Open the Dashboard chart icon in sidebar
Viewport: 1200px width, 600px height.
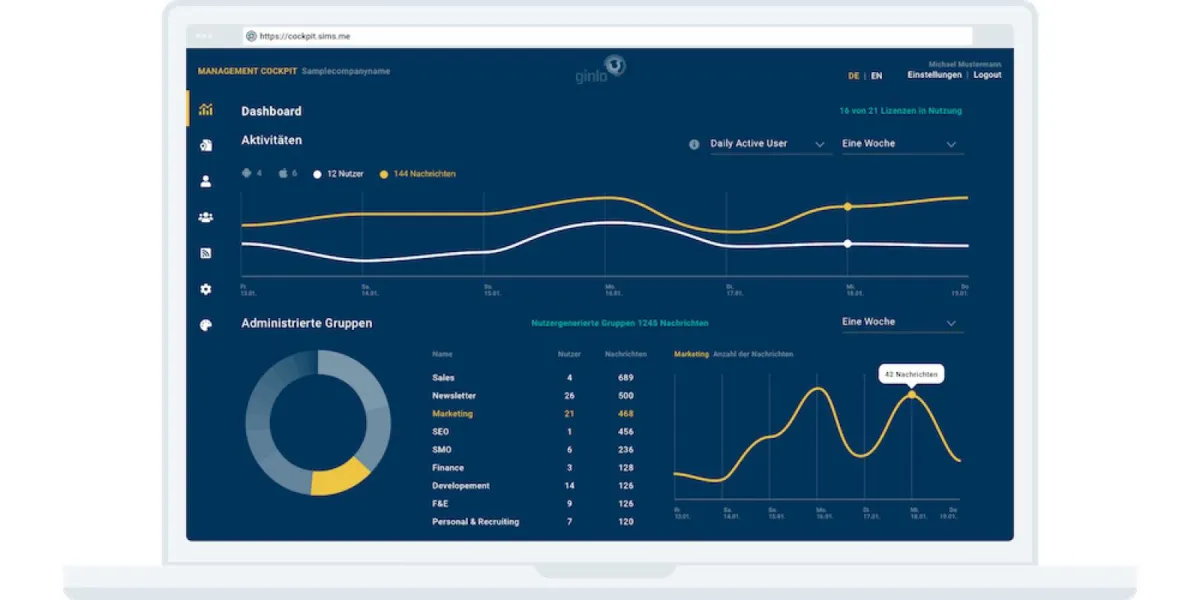click(x=205, y=110)
